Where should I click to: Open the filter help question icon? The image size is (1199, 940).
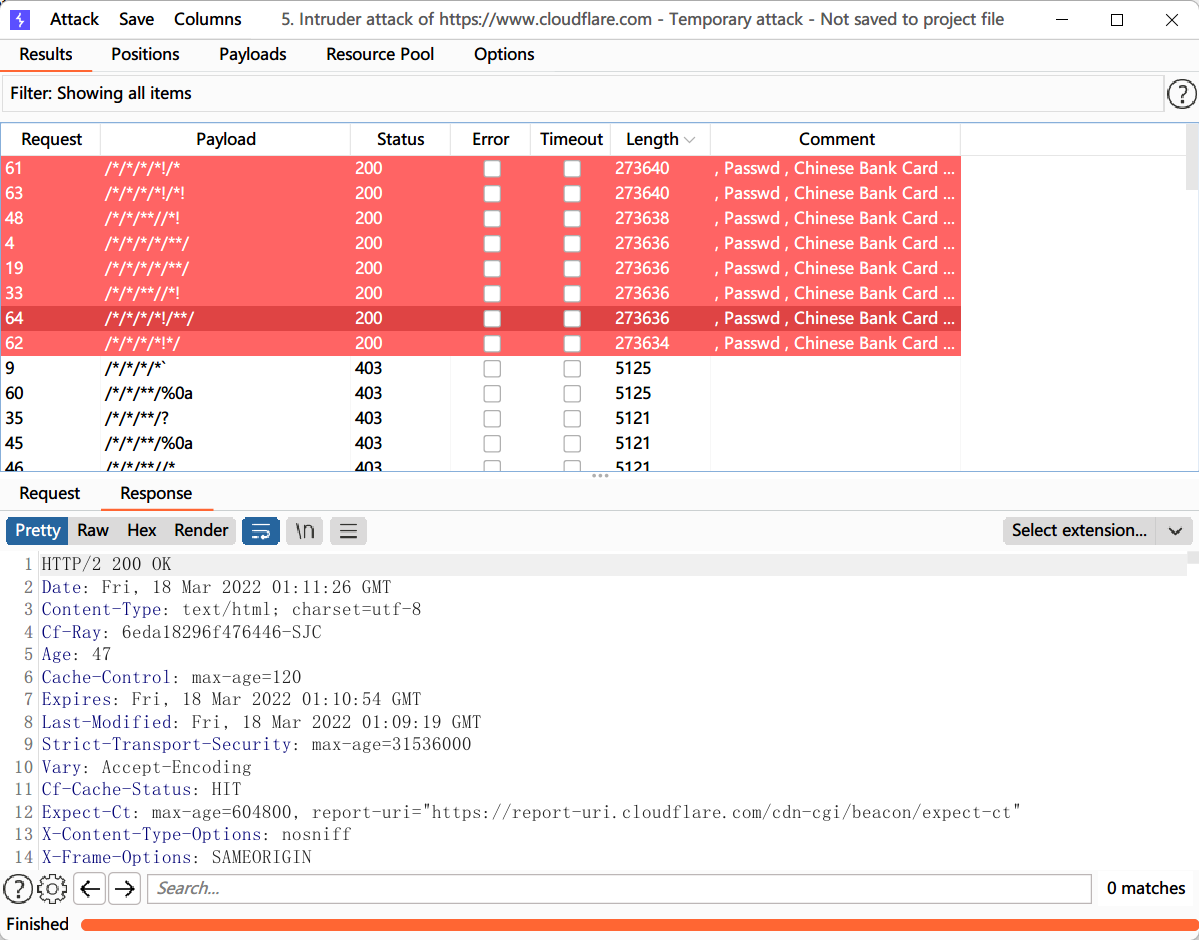tap(1181, 94)
